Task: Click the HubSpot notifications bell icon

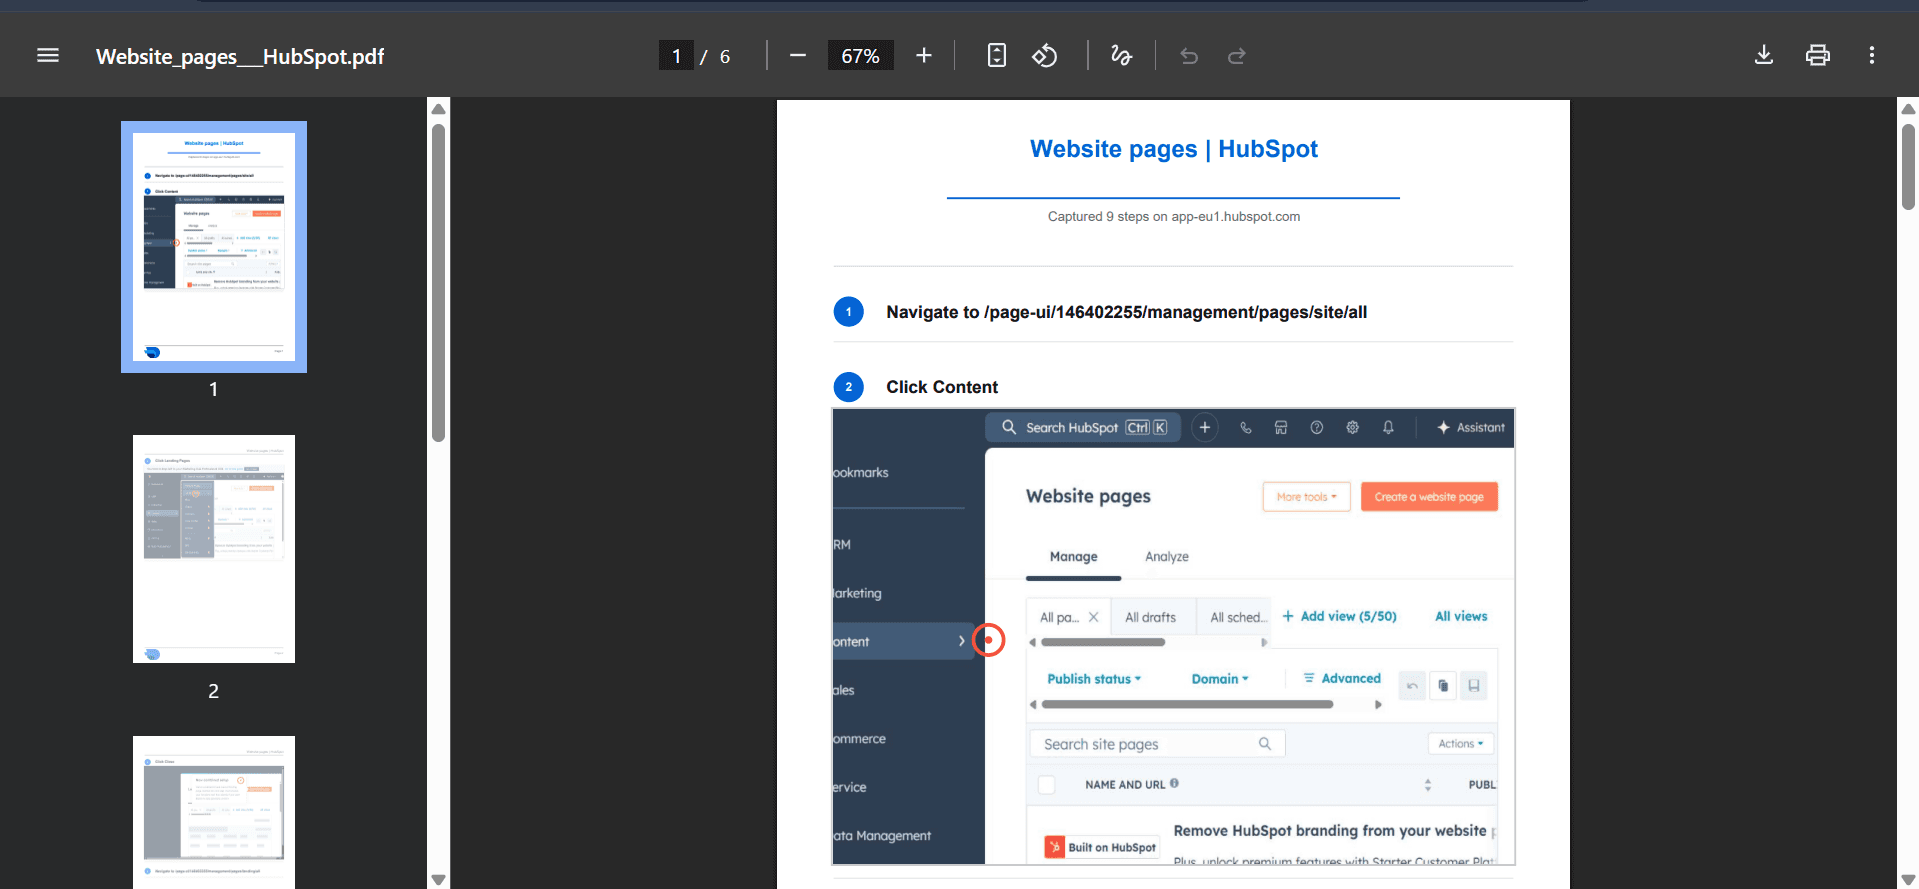Action: [x=1388, y=427]
